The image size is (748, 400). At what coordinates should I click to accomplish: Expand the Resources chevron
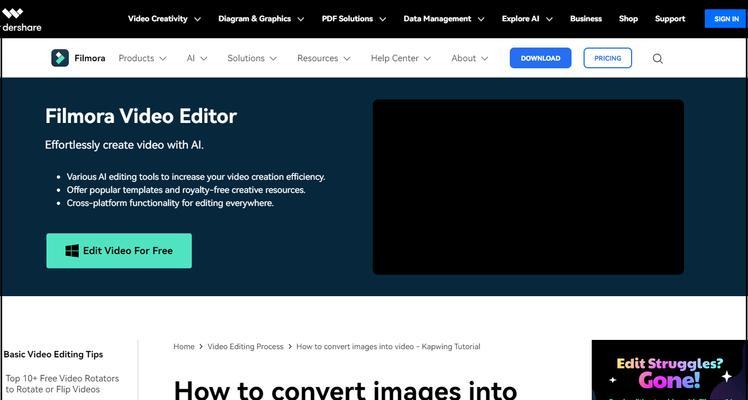[x=347, y=59]
